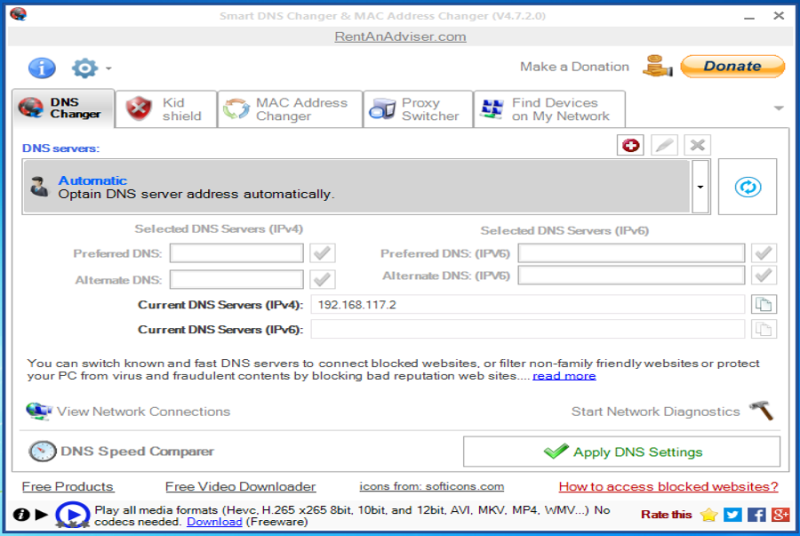Copy current IPv4 DNS servers
The width and height of the screenshot is (800, 536).
[764, 304]
